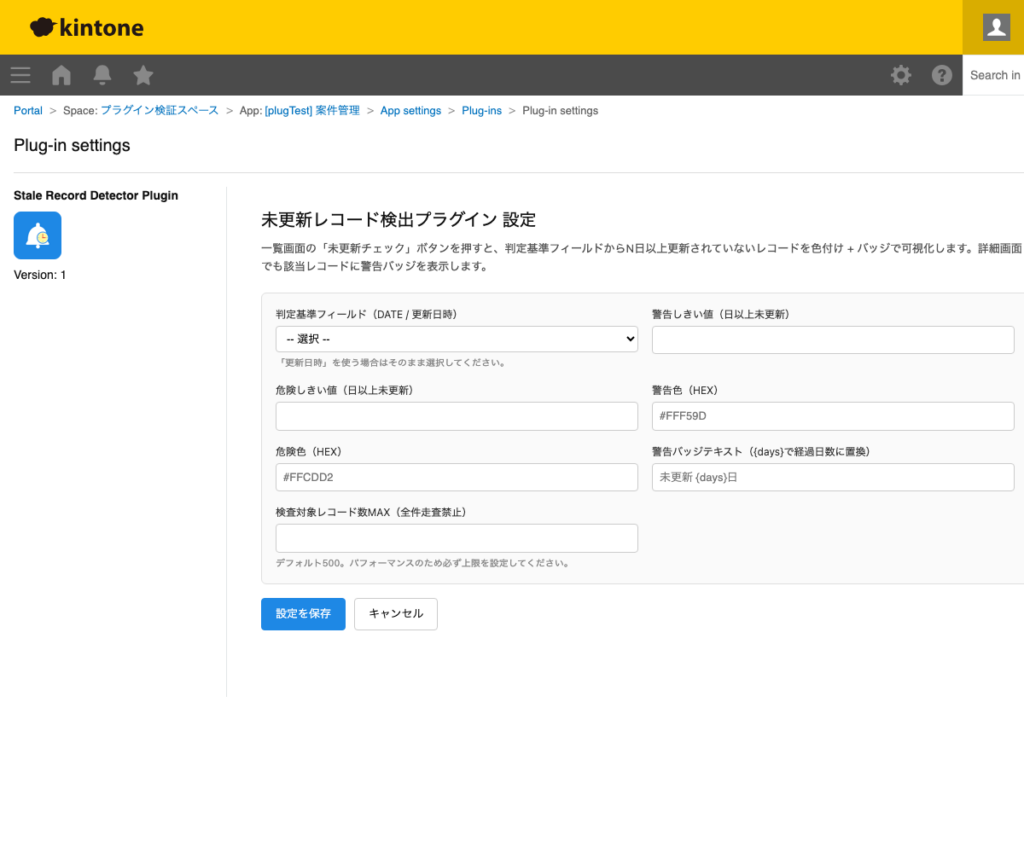Click the search input field
This screenshot has width=1024, height=853.
tap(995, 75)
